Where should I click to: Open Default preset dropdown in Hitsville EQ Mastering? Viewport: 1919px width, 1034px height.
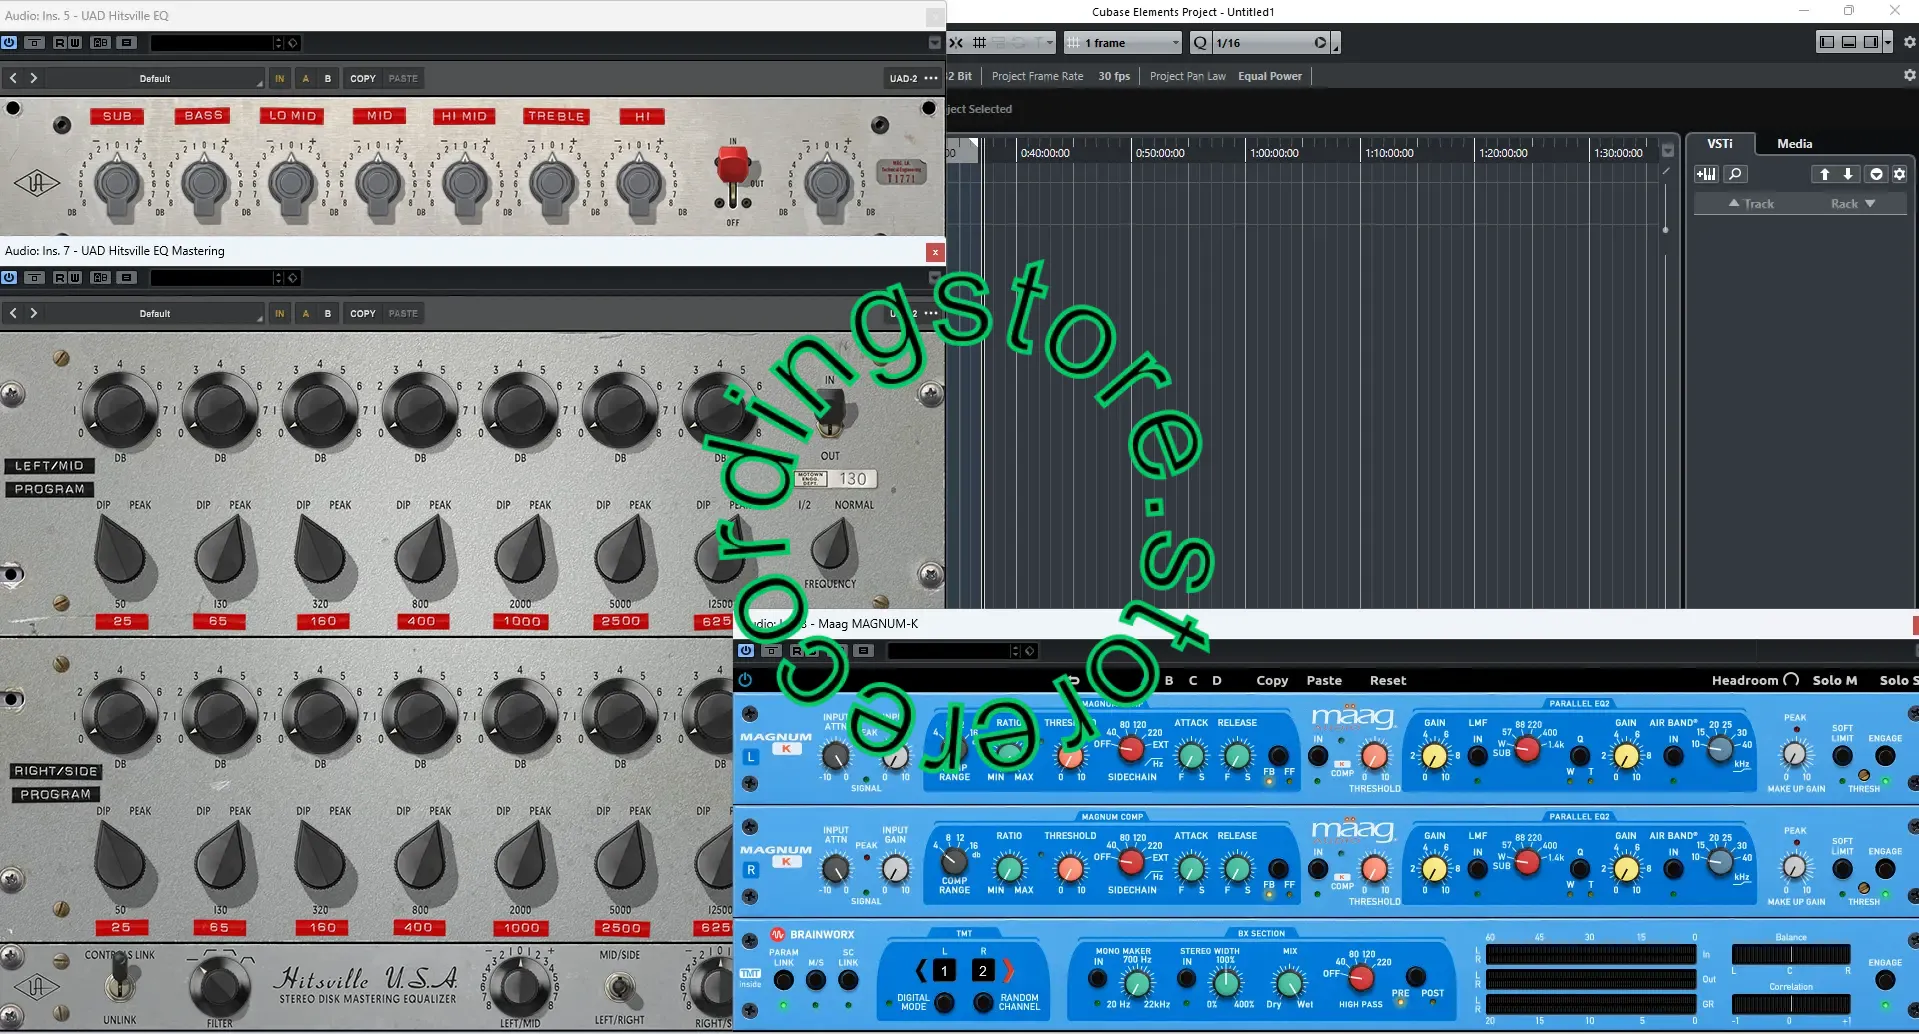coord(155,313)
